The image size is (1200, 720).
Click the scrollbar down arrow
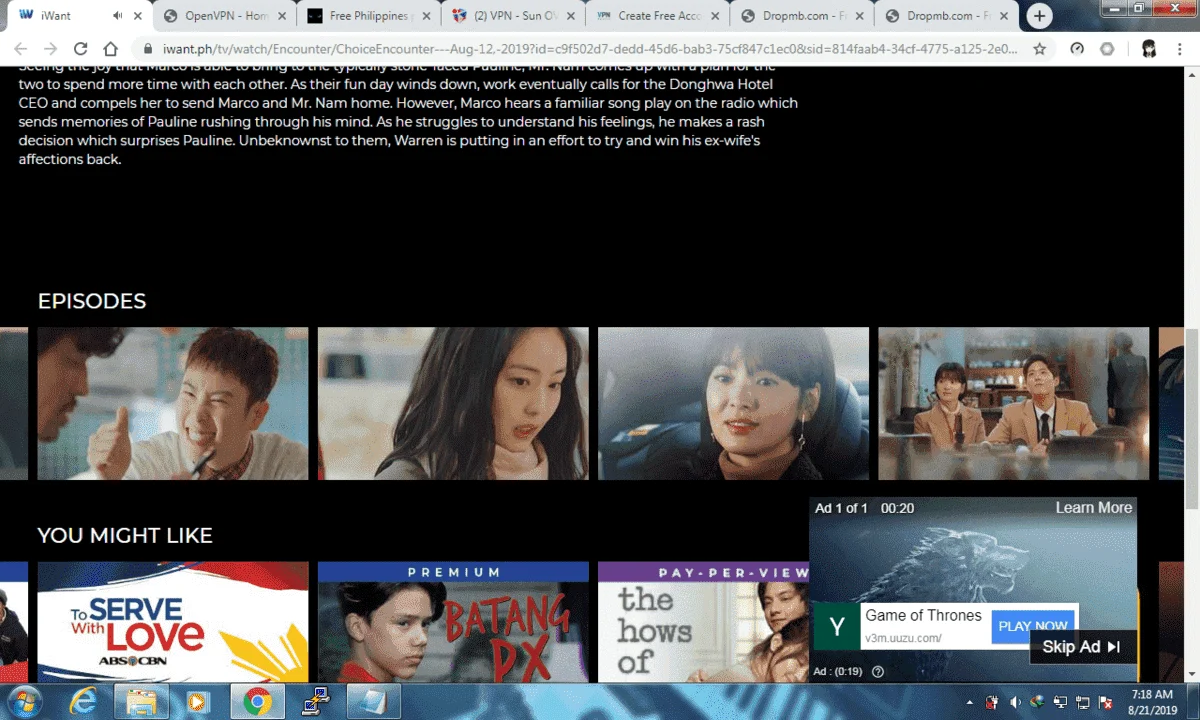coord(1191,675)
